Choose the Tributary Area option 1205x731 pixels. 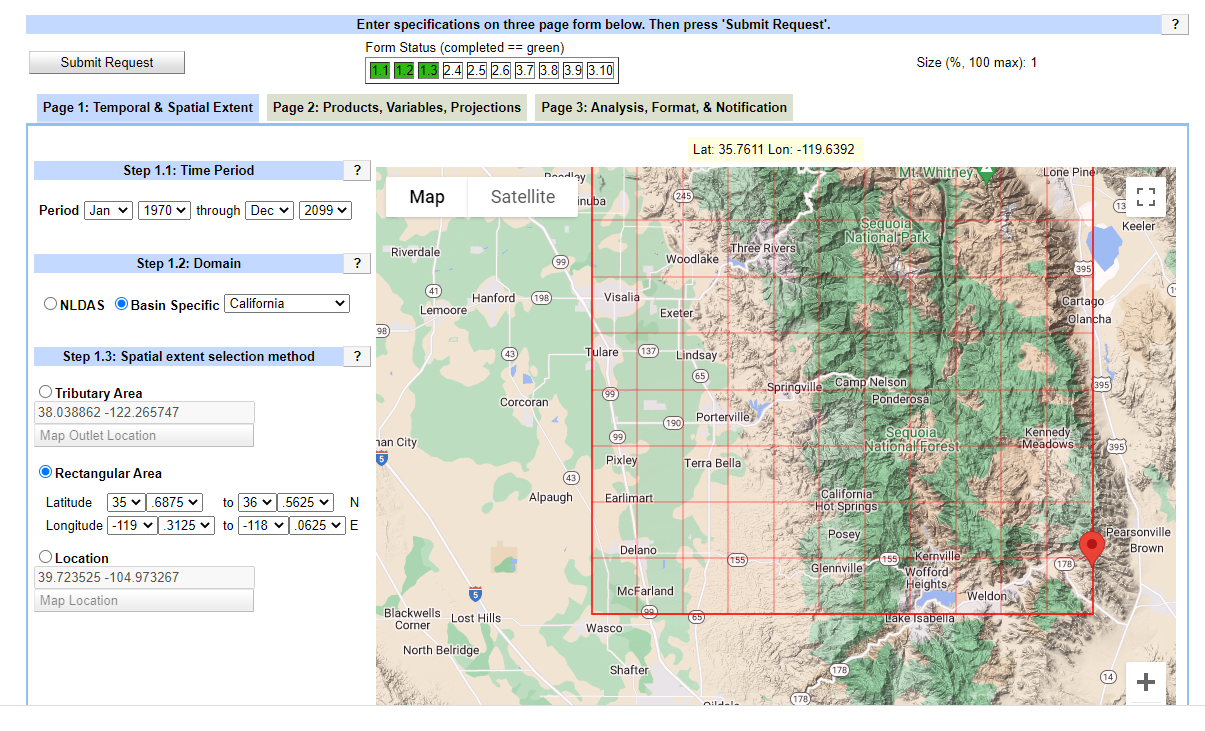[x=45, y=391]
